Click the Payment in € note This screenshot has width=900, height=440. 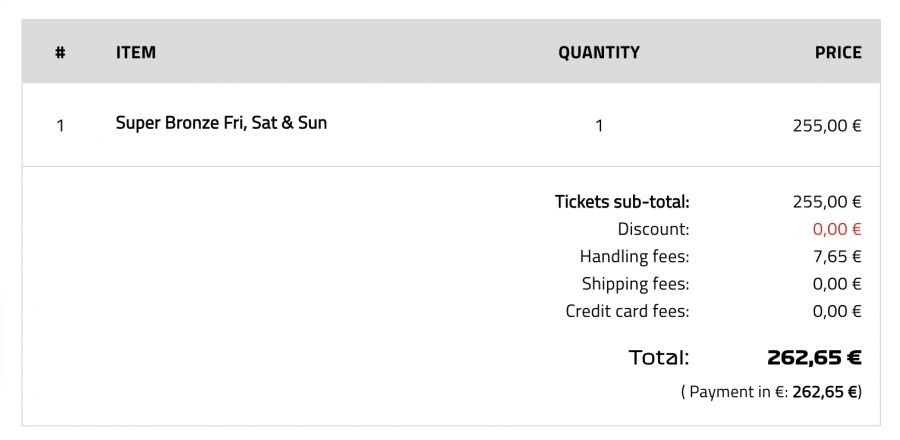(770, 392)
